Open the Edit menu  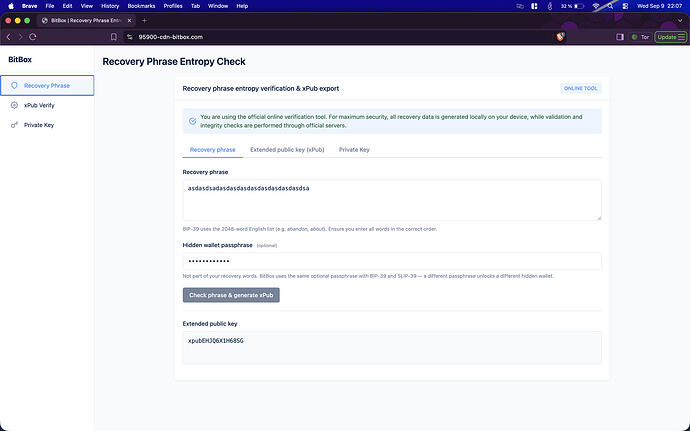pos(67,6)
